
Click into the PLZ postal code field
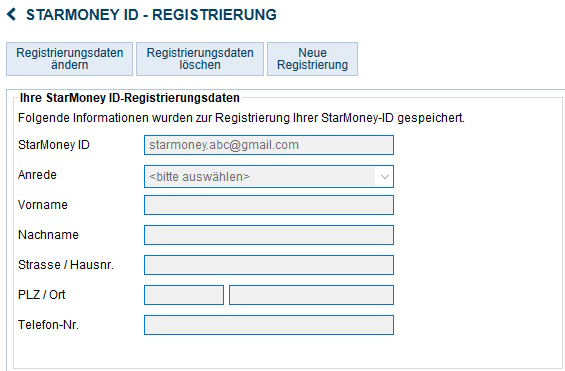[x=184, y=295]
